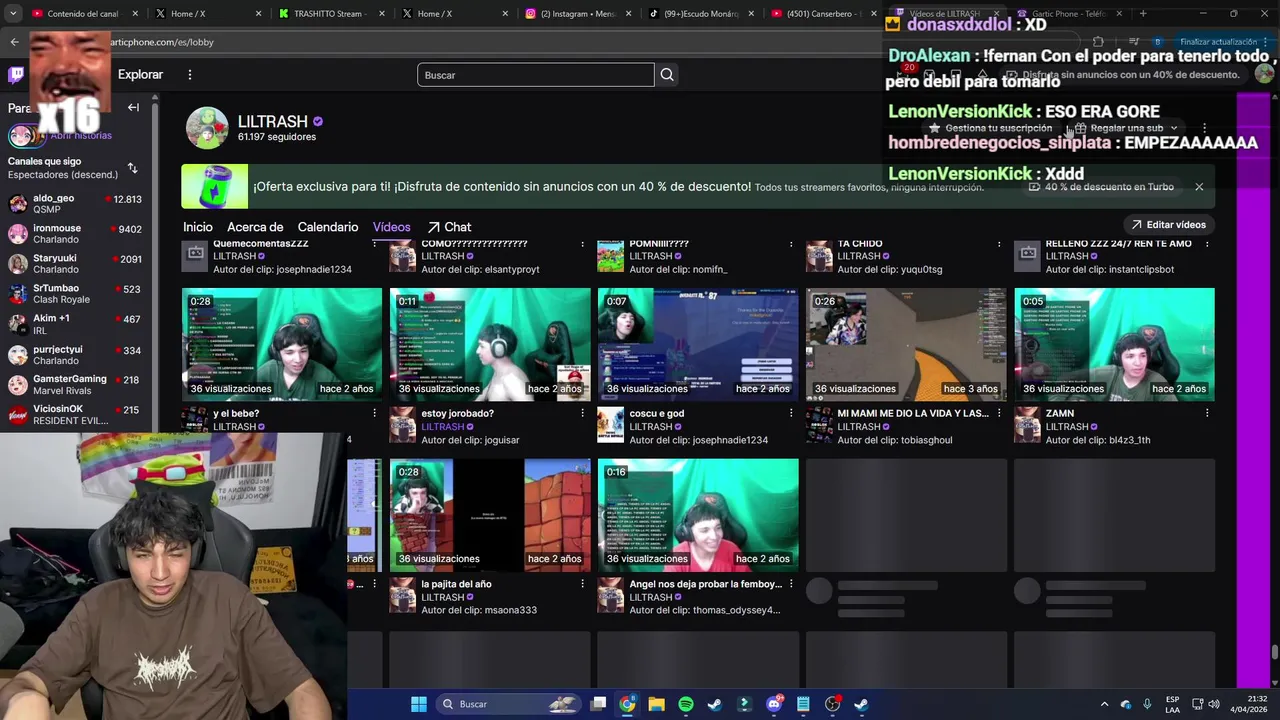Open options for 'la pajita del año' clip

(583, 584)
